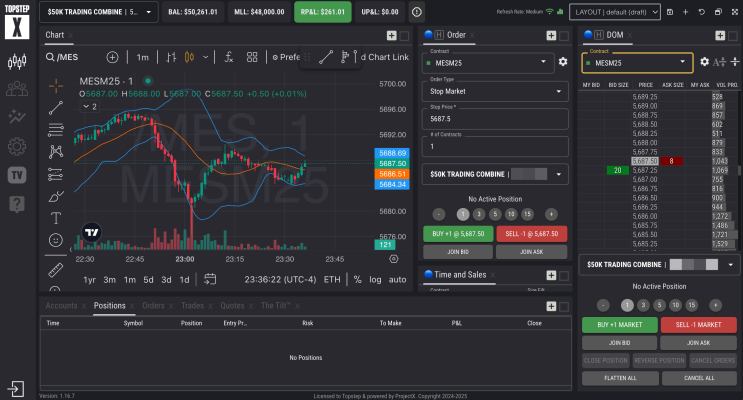Click the Stop Price input field
Viewport: 743px width, 400px height.
(495, 119)
